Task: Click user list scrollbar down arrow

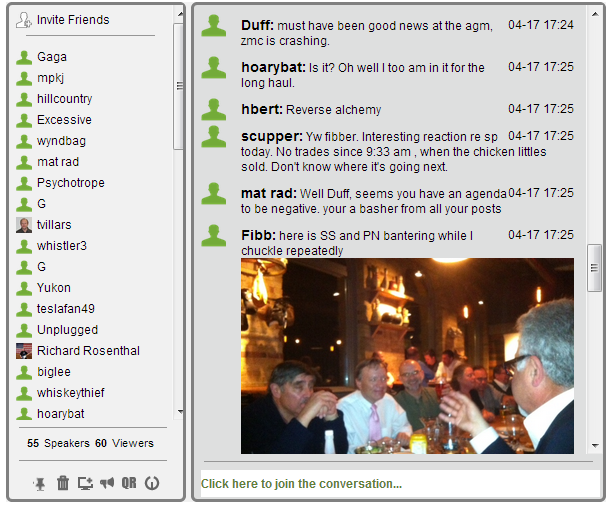Action: [180, 411]
